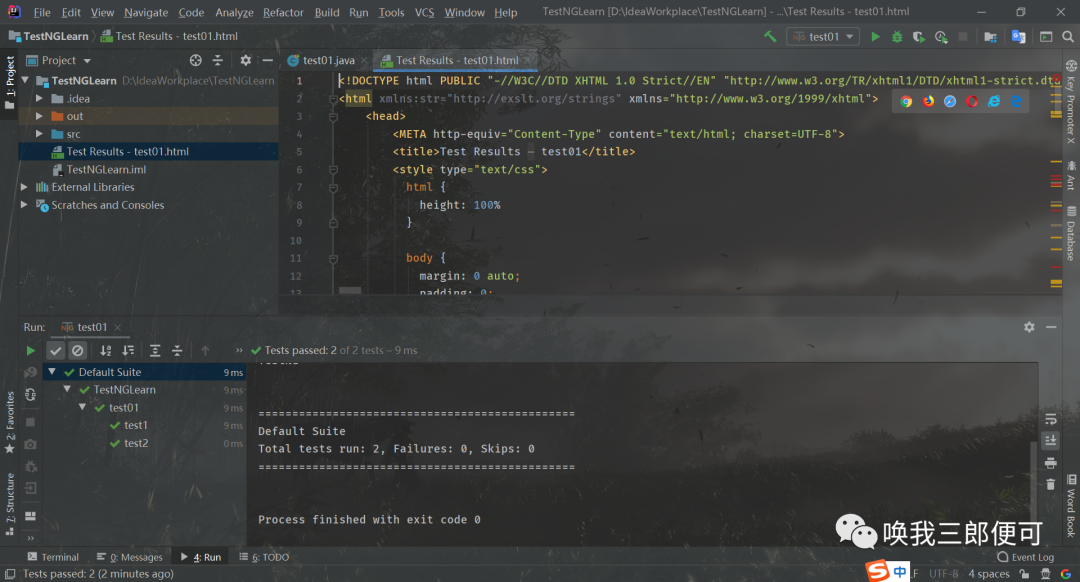Viewport: 1080px width, 582px height.
Task: Select TestNGLearn.iml file in project tree
Action: click(106, 169)
